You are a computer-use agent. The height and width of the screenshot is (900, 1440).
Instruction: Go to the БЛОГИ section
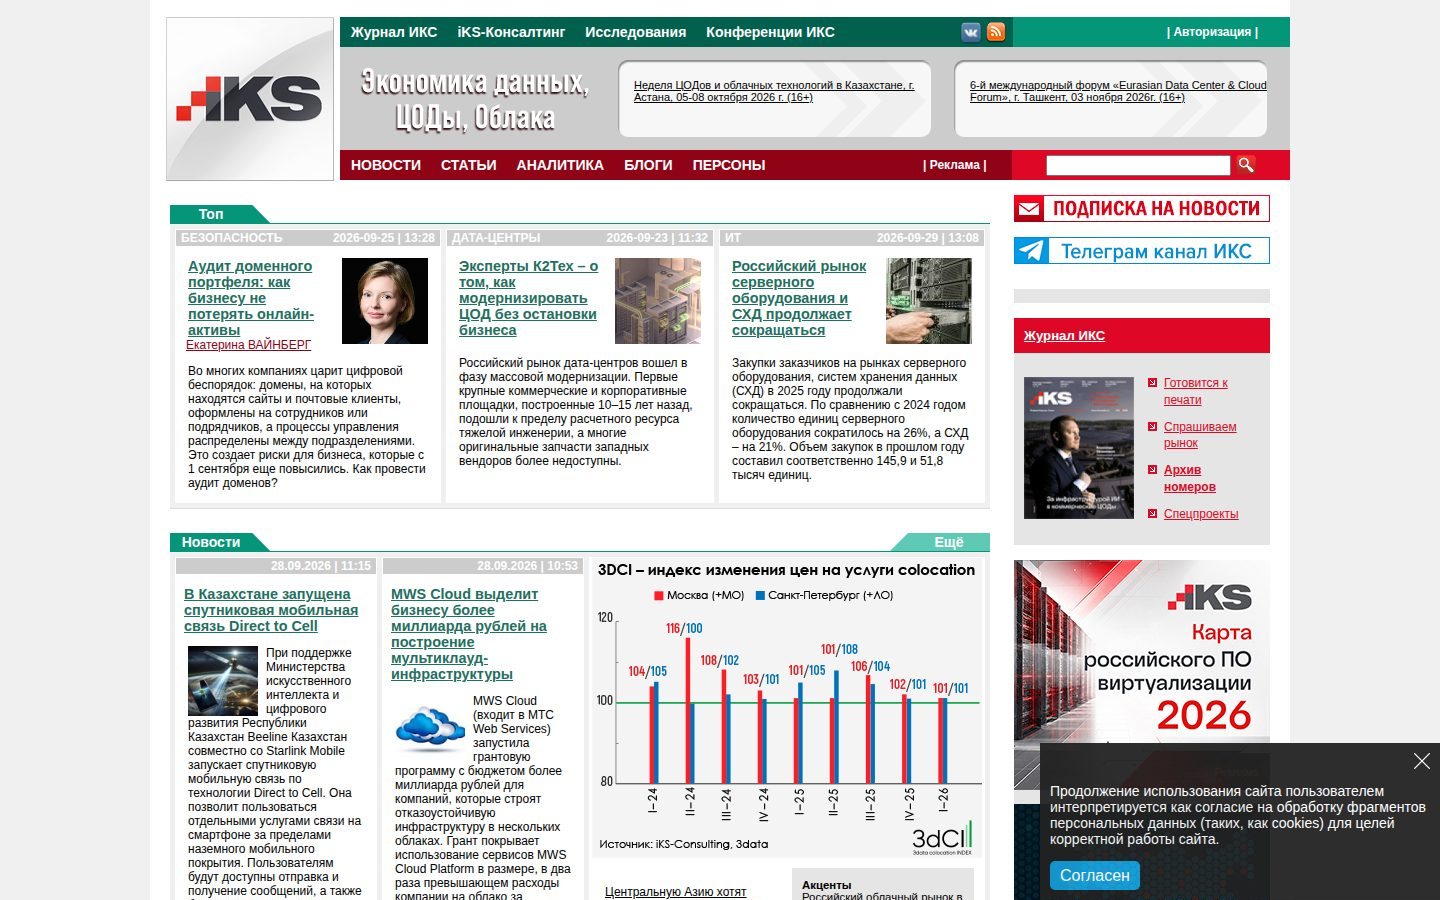point(648,165)
